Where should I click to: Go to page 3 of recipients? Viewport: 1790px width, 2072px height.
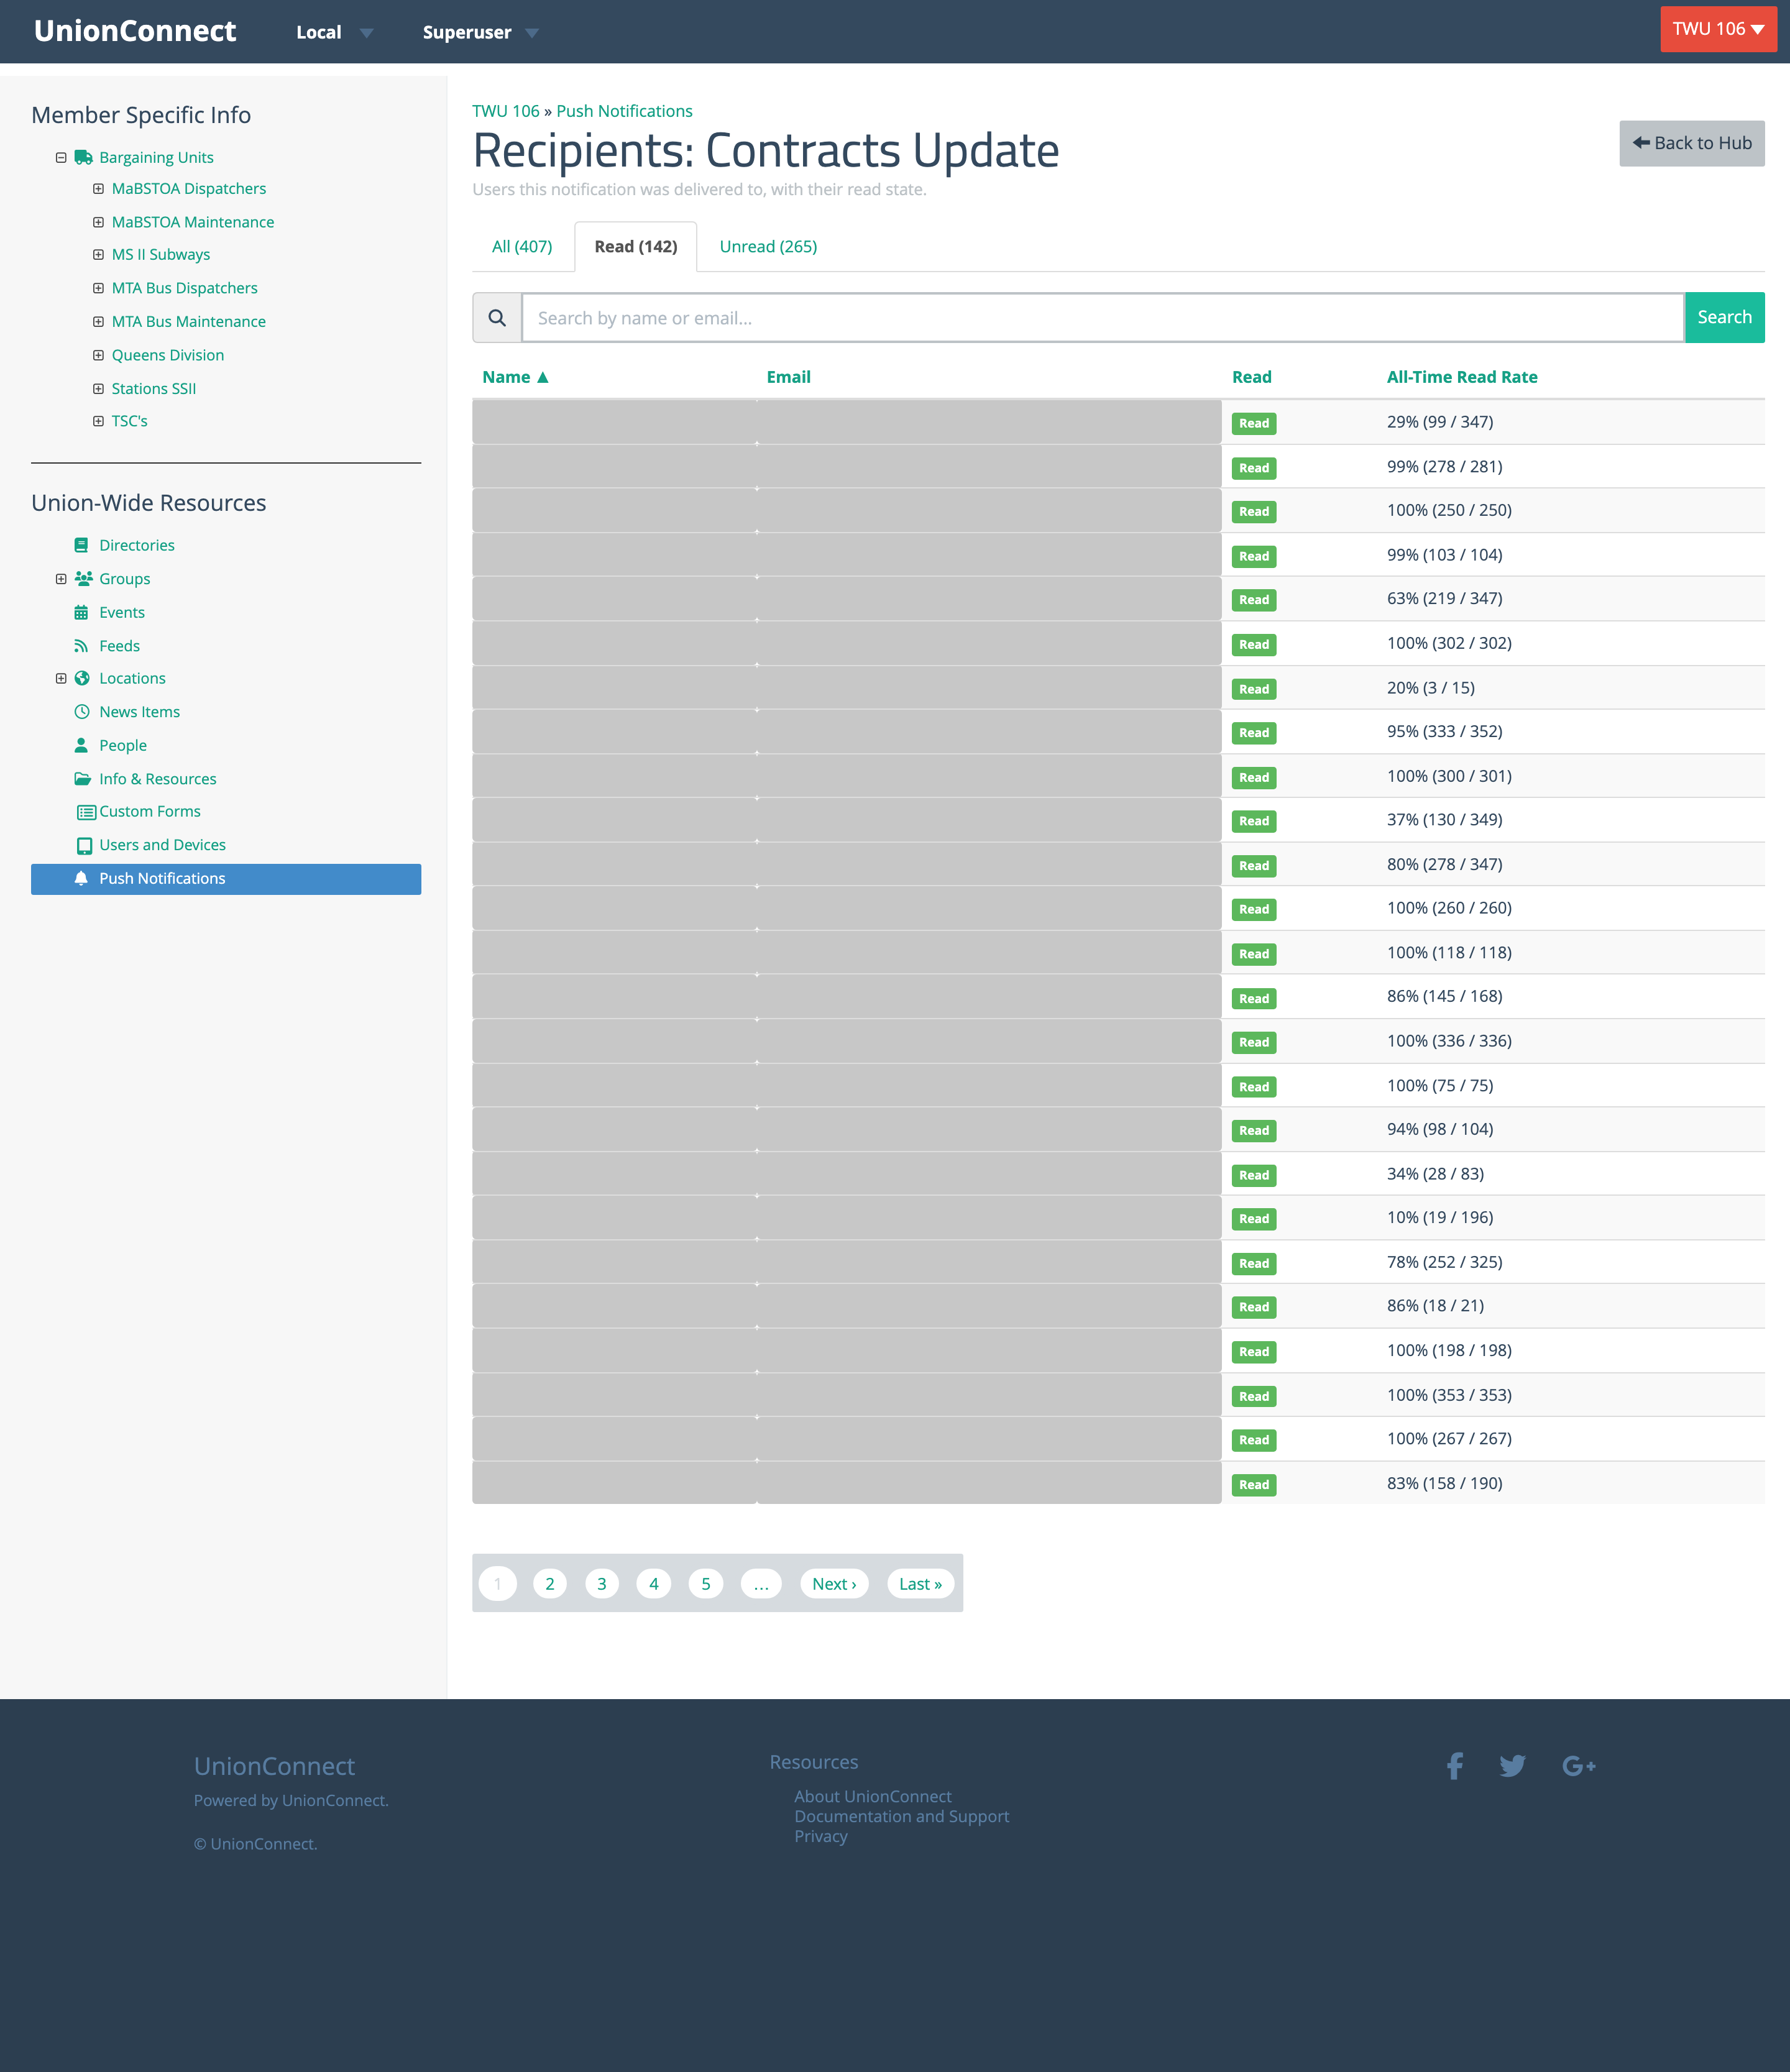pyautogui.click(x=602, y=1583)
